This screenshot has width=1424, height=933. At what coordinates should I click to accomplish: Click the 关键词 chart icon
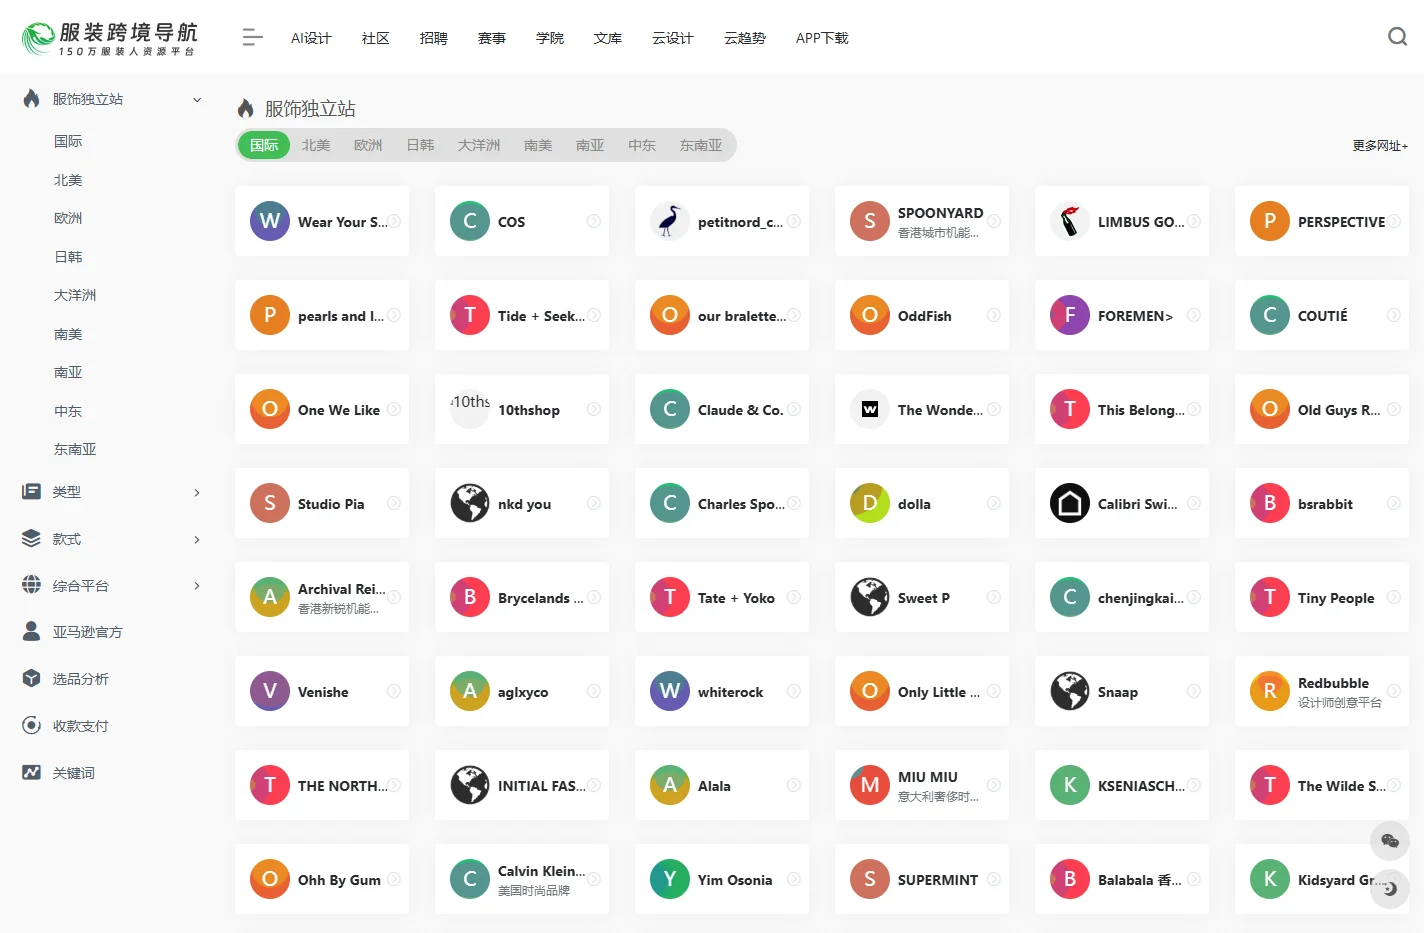[x=32, y=772]
